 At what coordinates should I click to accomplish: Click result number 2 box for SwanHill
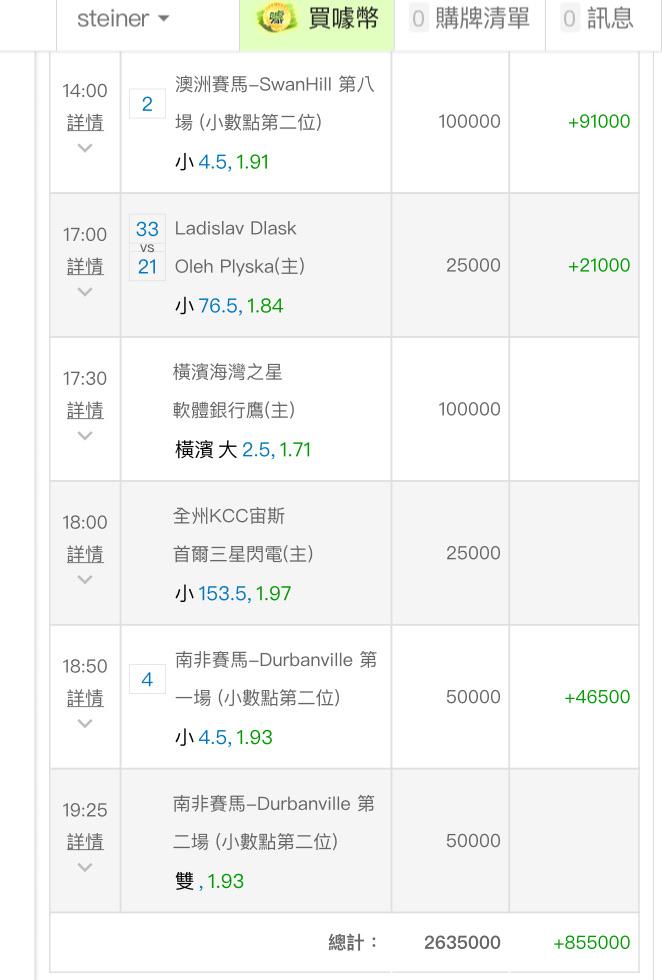147,104
